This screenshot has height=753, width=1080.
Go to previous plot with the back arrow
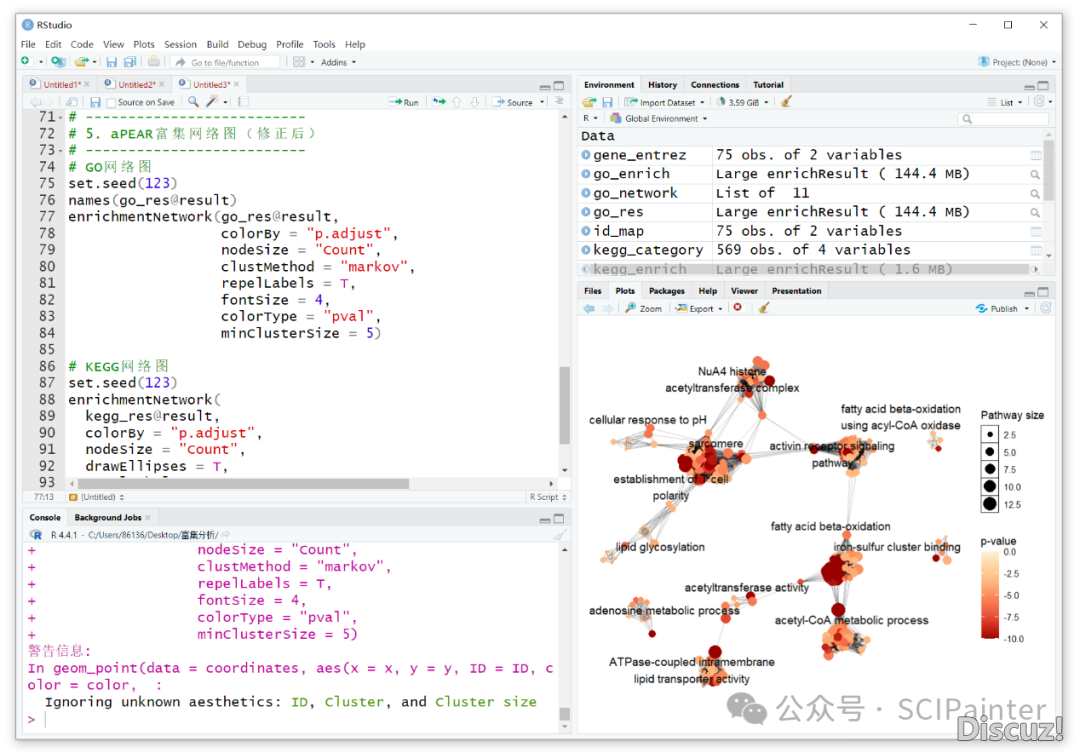pos(589,309)
